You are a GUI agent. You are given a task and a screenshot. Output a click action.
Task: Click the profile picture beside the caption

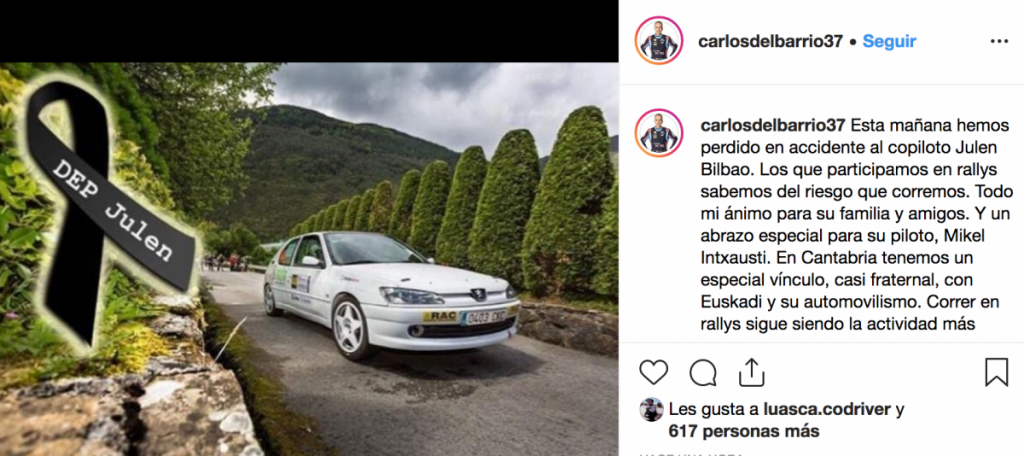pos(658,133)
